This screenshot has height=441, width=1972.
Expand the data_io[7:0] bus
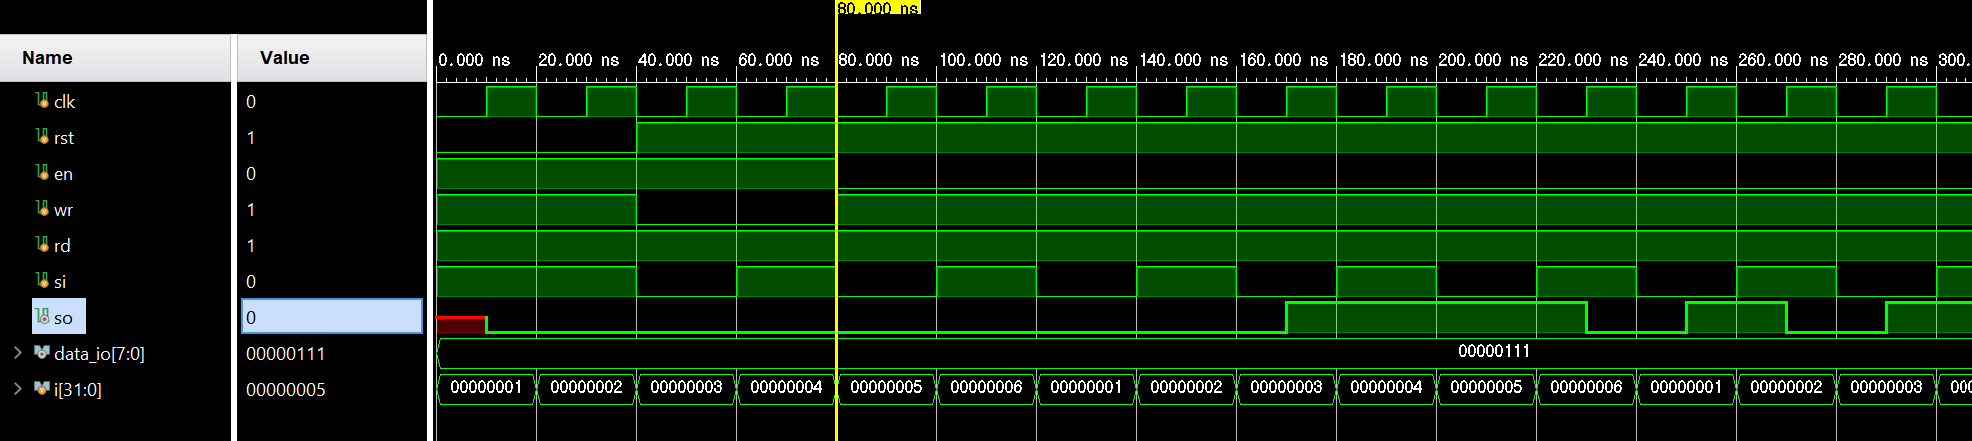(x=17, y=352)
